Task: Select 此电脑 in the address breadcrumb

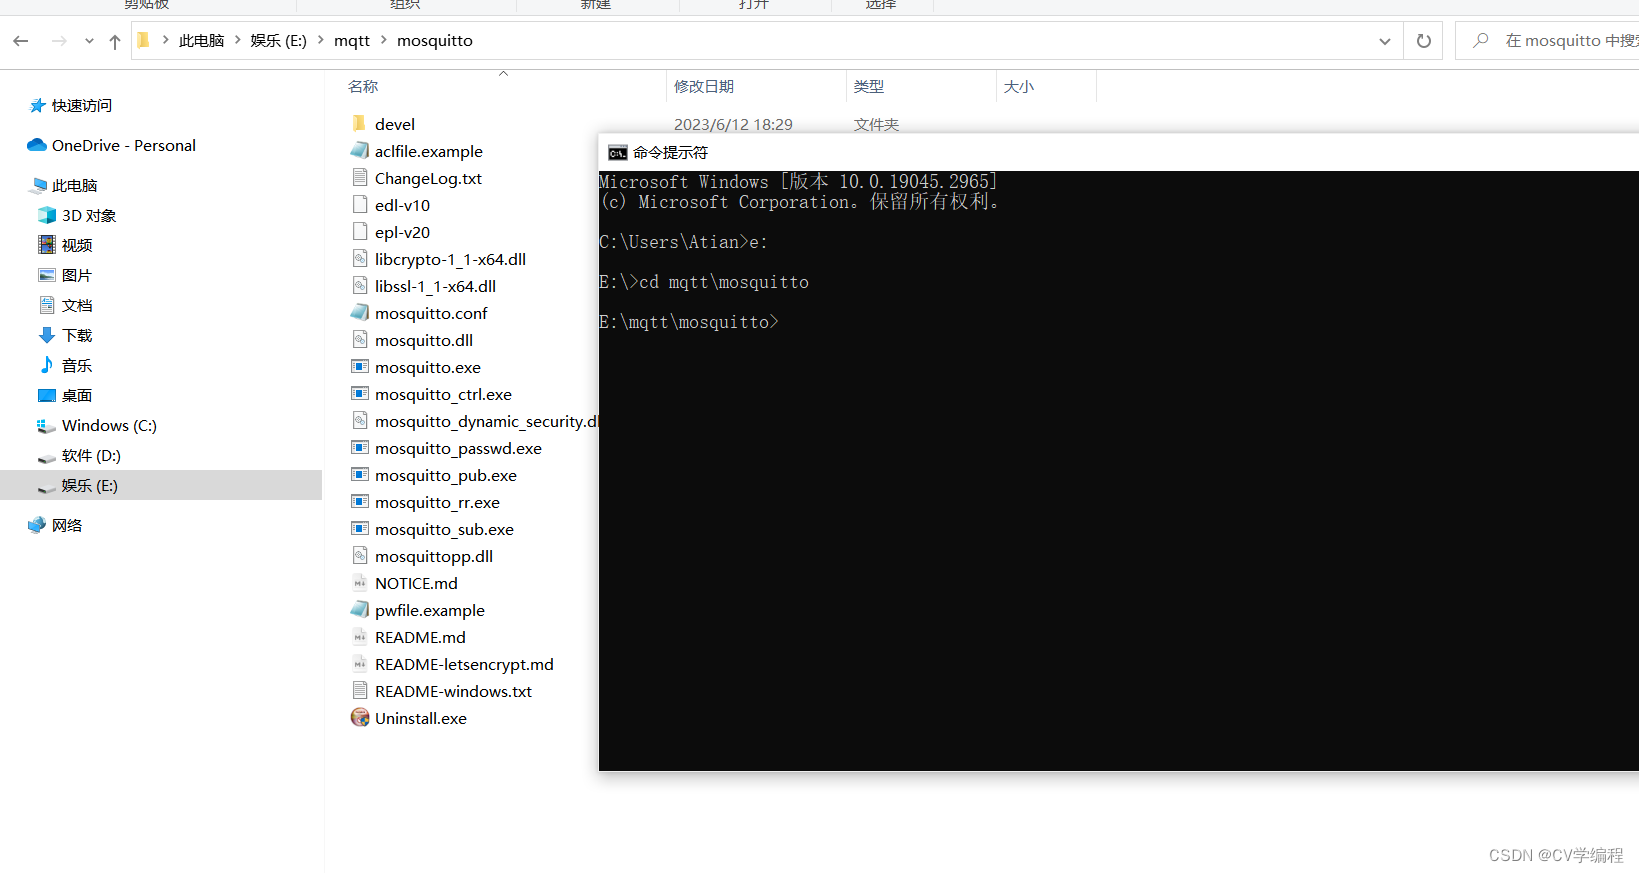Action: 201,41
